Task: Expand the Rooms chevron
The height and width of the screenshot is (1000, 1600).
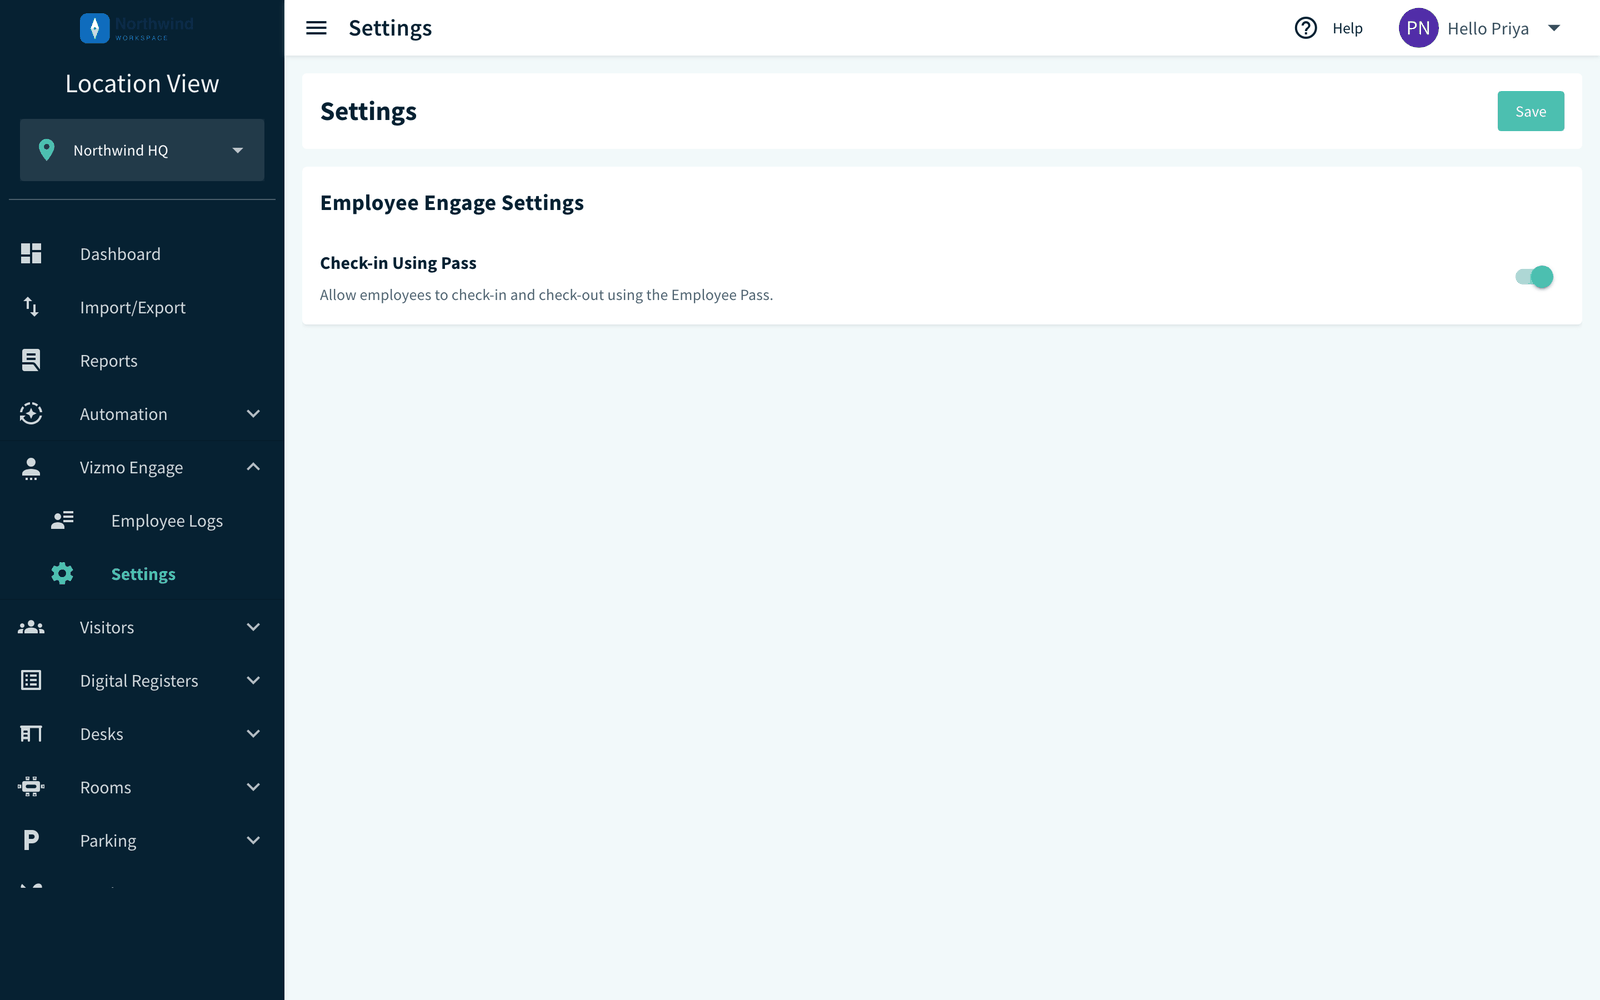Action: click(x=253, y=787)
